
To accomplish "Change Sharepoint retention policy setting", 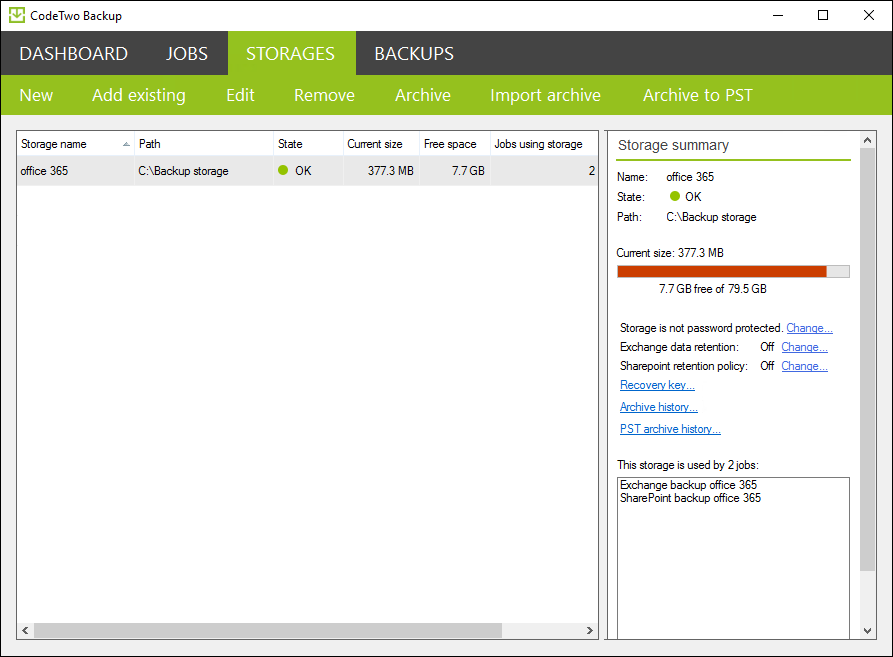I will point(804,366).
